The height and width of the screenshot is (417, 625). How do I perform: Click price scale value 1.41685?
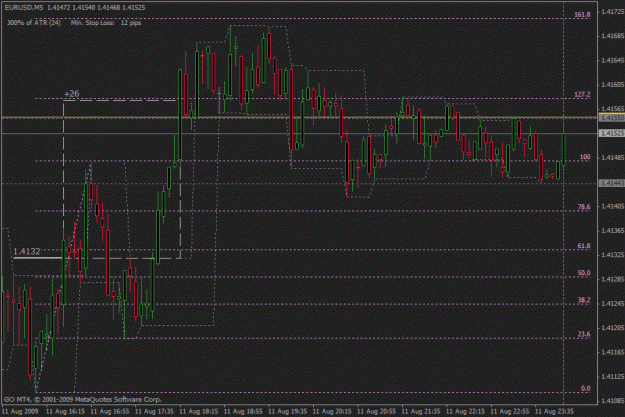(x=613, y=36)
